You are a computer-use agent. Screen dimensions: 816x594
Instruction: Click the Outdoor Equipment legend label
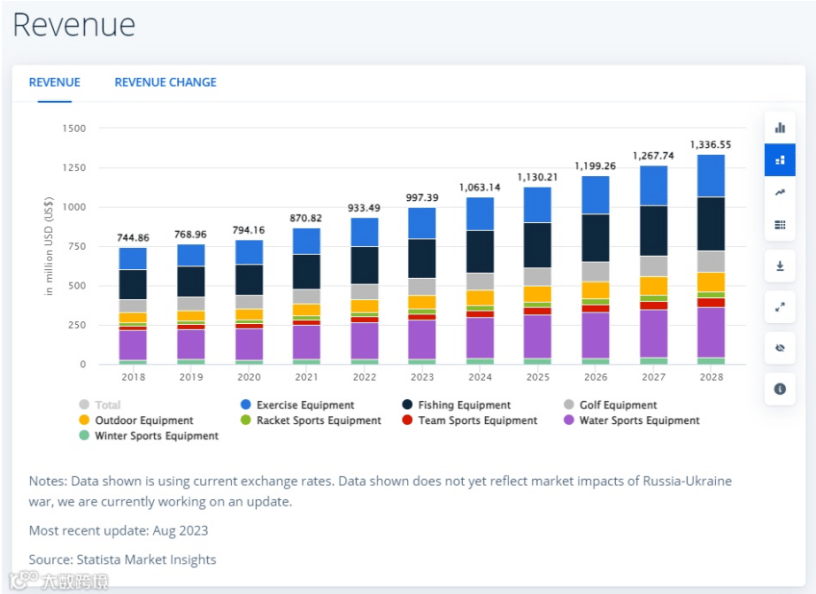click(144, 421)
